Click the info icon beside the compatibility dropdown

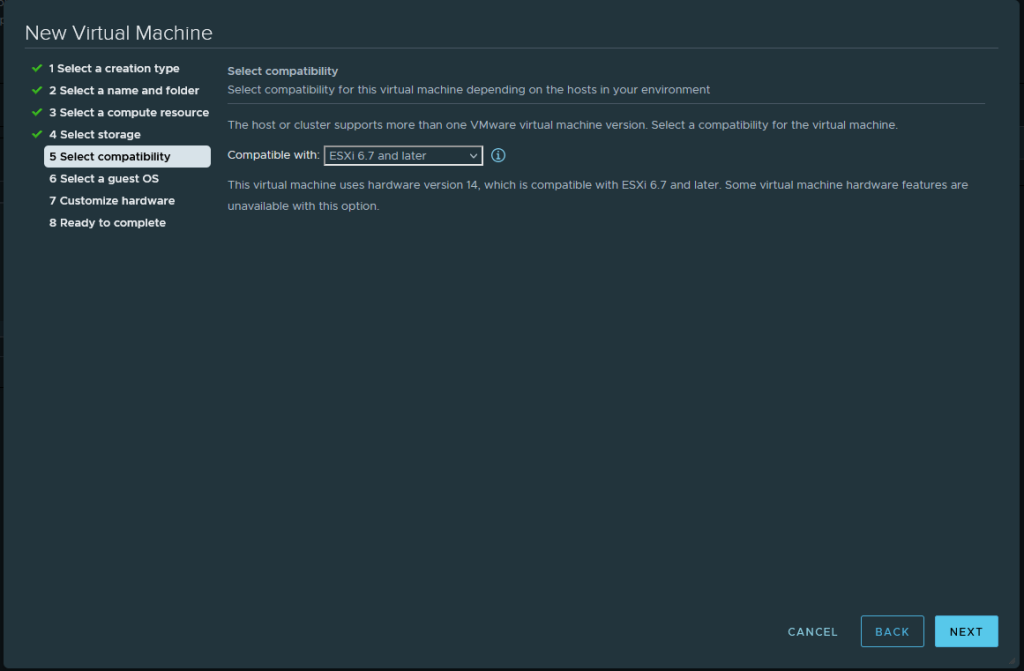click(x=498, y=156)
